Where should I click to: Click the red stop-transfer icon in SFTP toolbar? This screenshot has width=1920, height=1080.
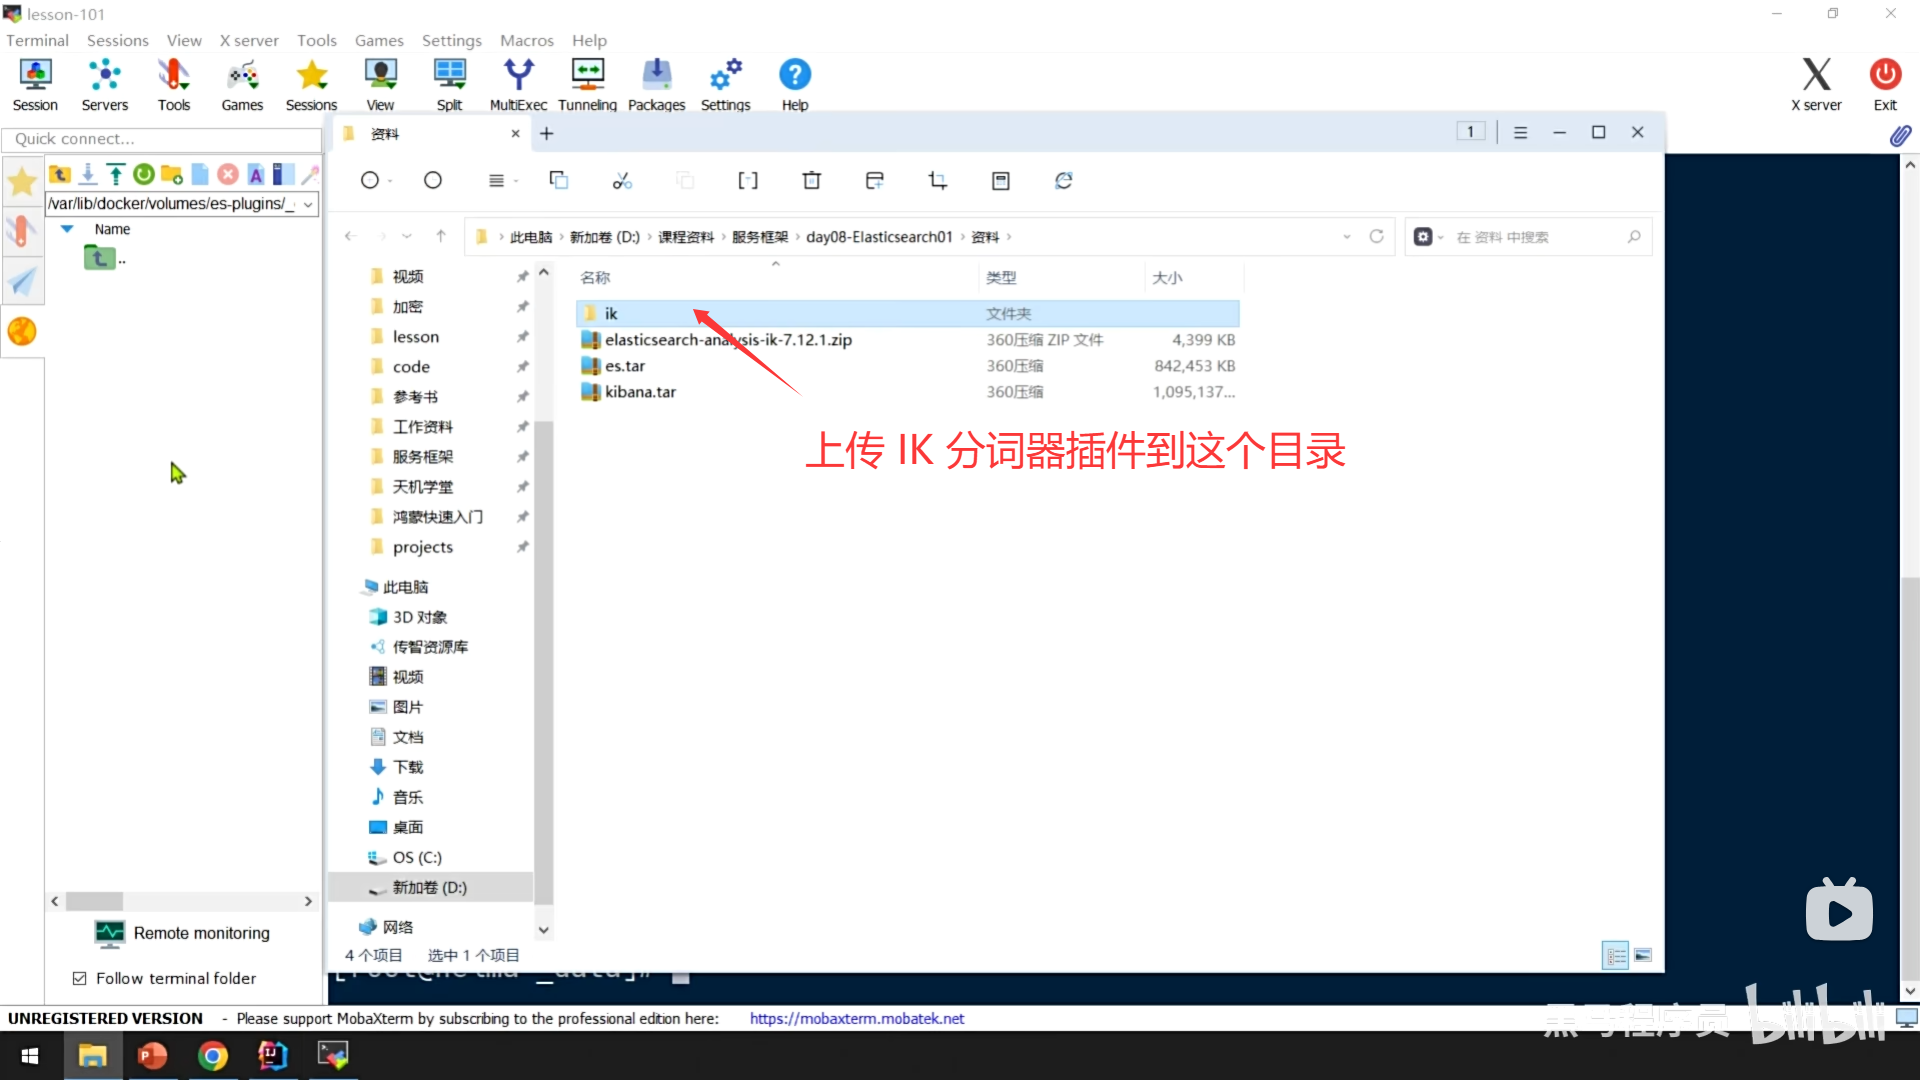(x=228, y=174)
